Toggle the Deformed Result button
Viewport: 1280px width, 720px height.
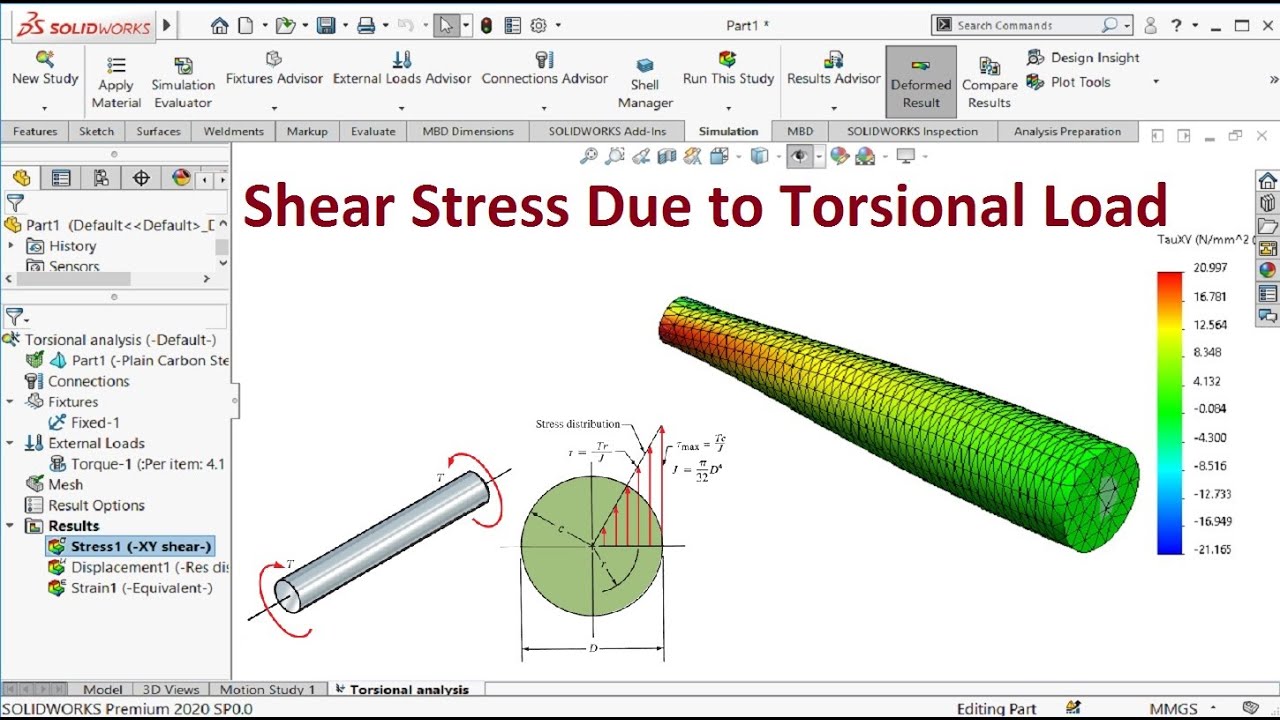[921, 80]
